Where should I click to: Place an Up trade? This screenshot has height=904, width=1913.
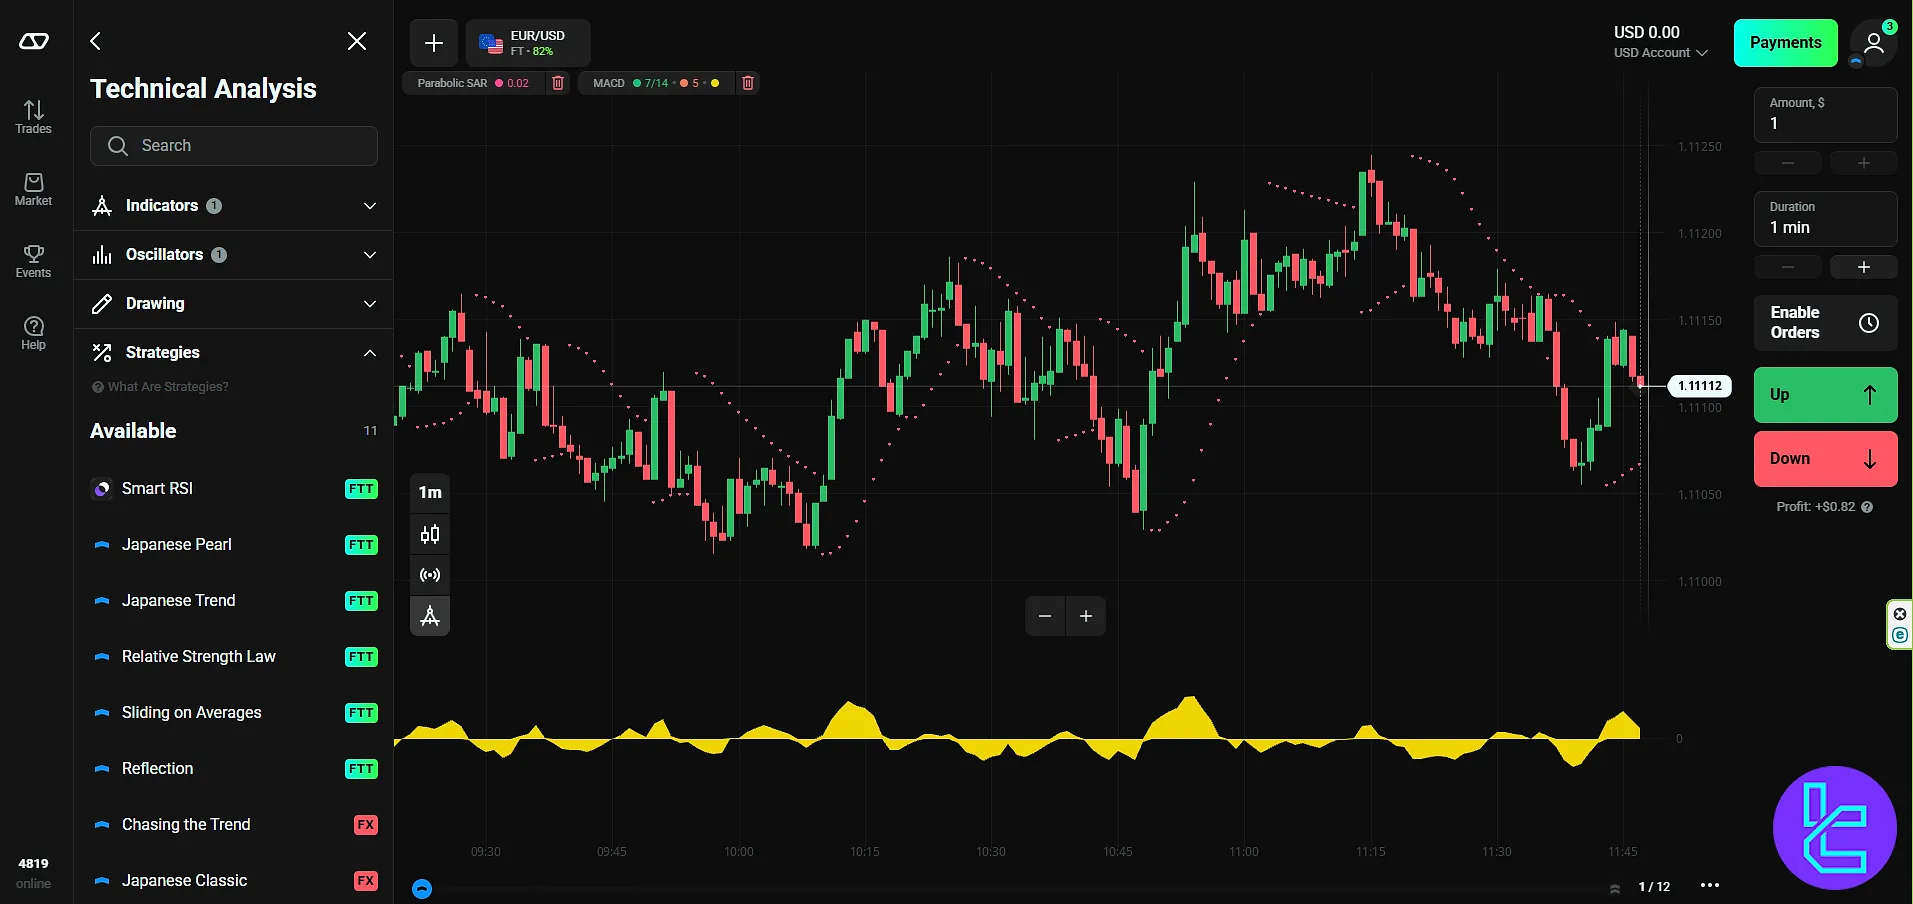[1826, 395]
